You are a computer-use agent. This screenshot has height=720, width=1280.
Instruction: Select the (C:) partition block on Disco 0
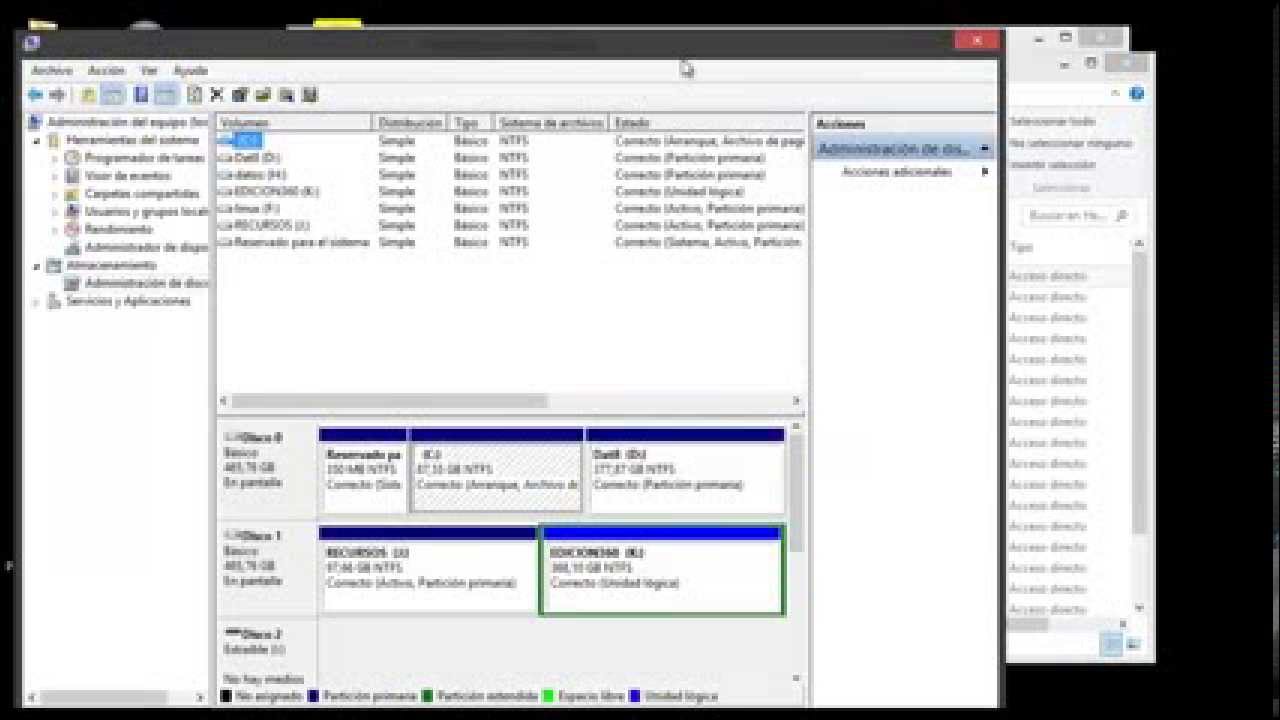(x=497, y=471)
